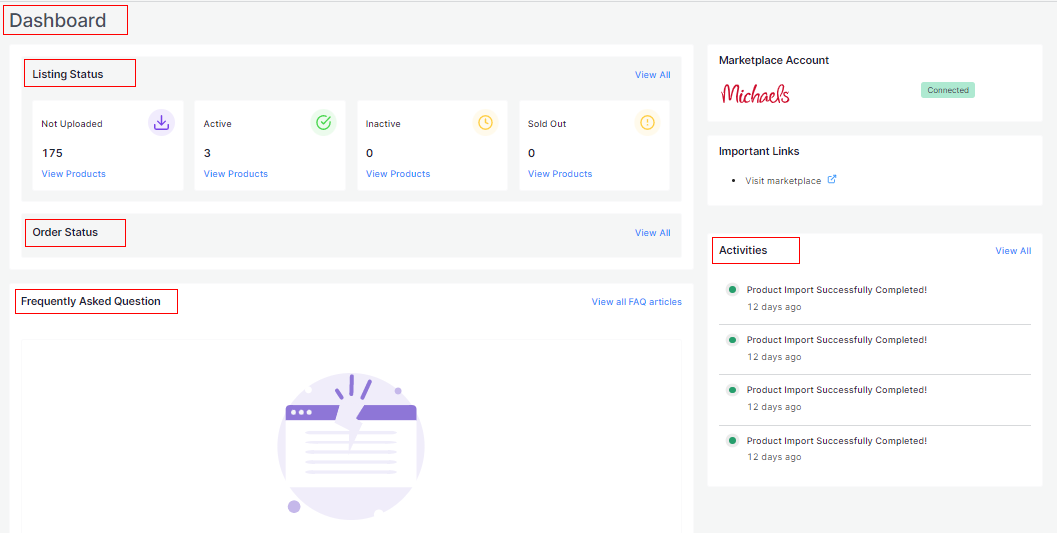Click the Not Uploaded download icon
1057x533 pixels.
coord(161,122)
